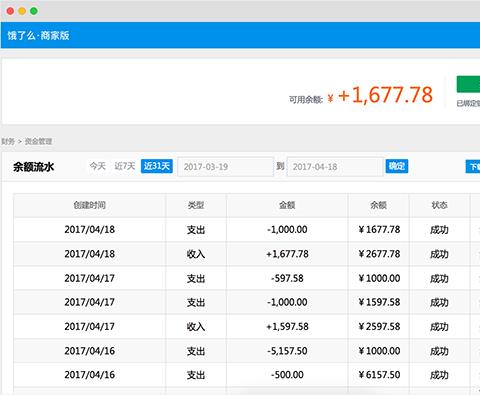Click the available balance +1,677.78
This screenshot has height=395, width=480.
pos(385,95)
